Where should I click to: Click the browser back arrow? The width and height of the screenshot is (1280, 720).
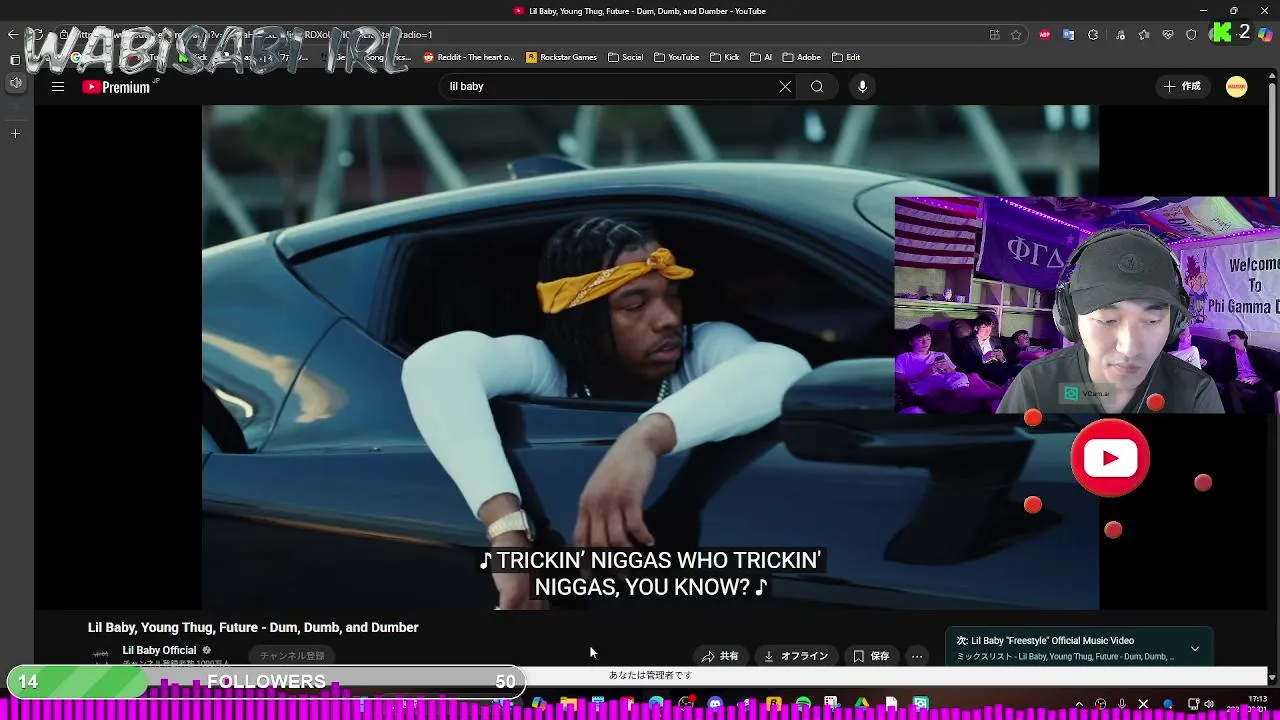point(13,34)
